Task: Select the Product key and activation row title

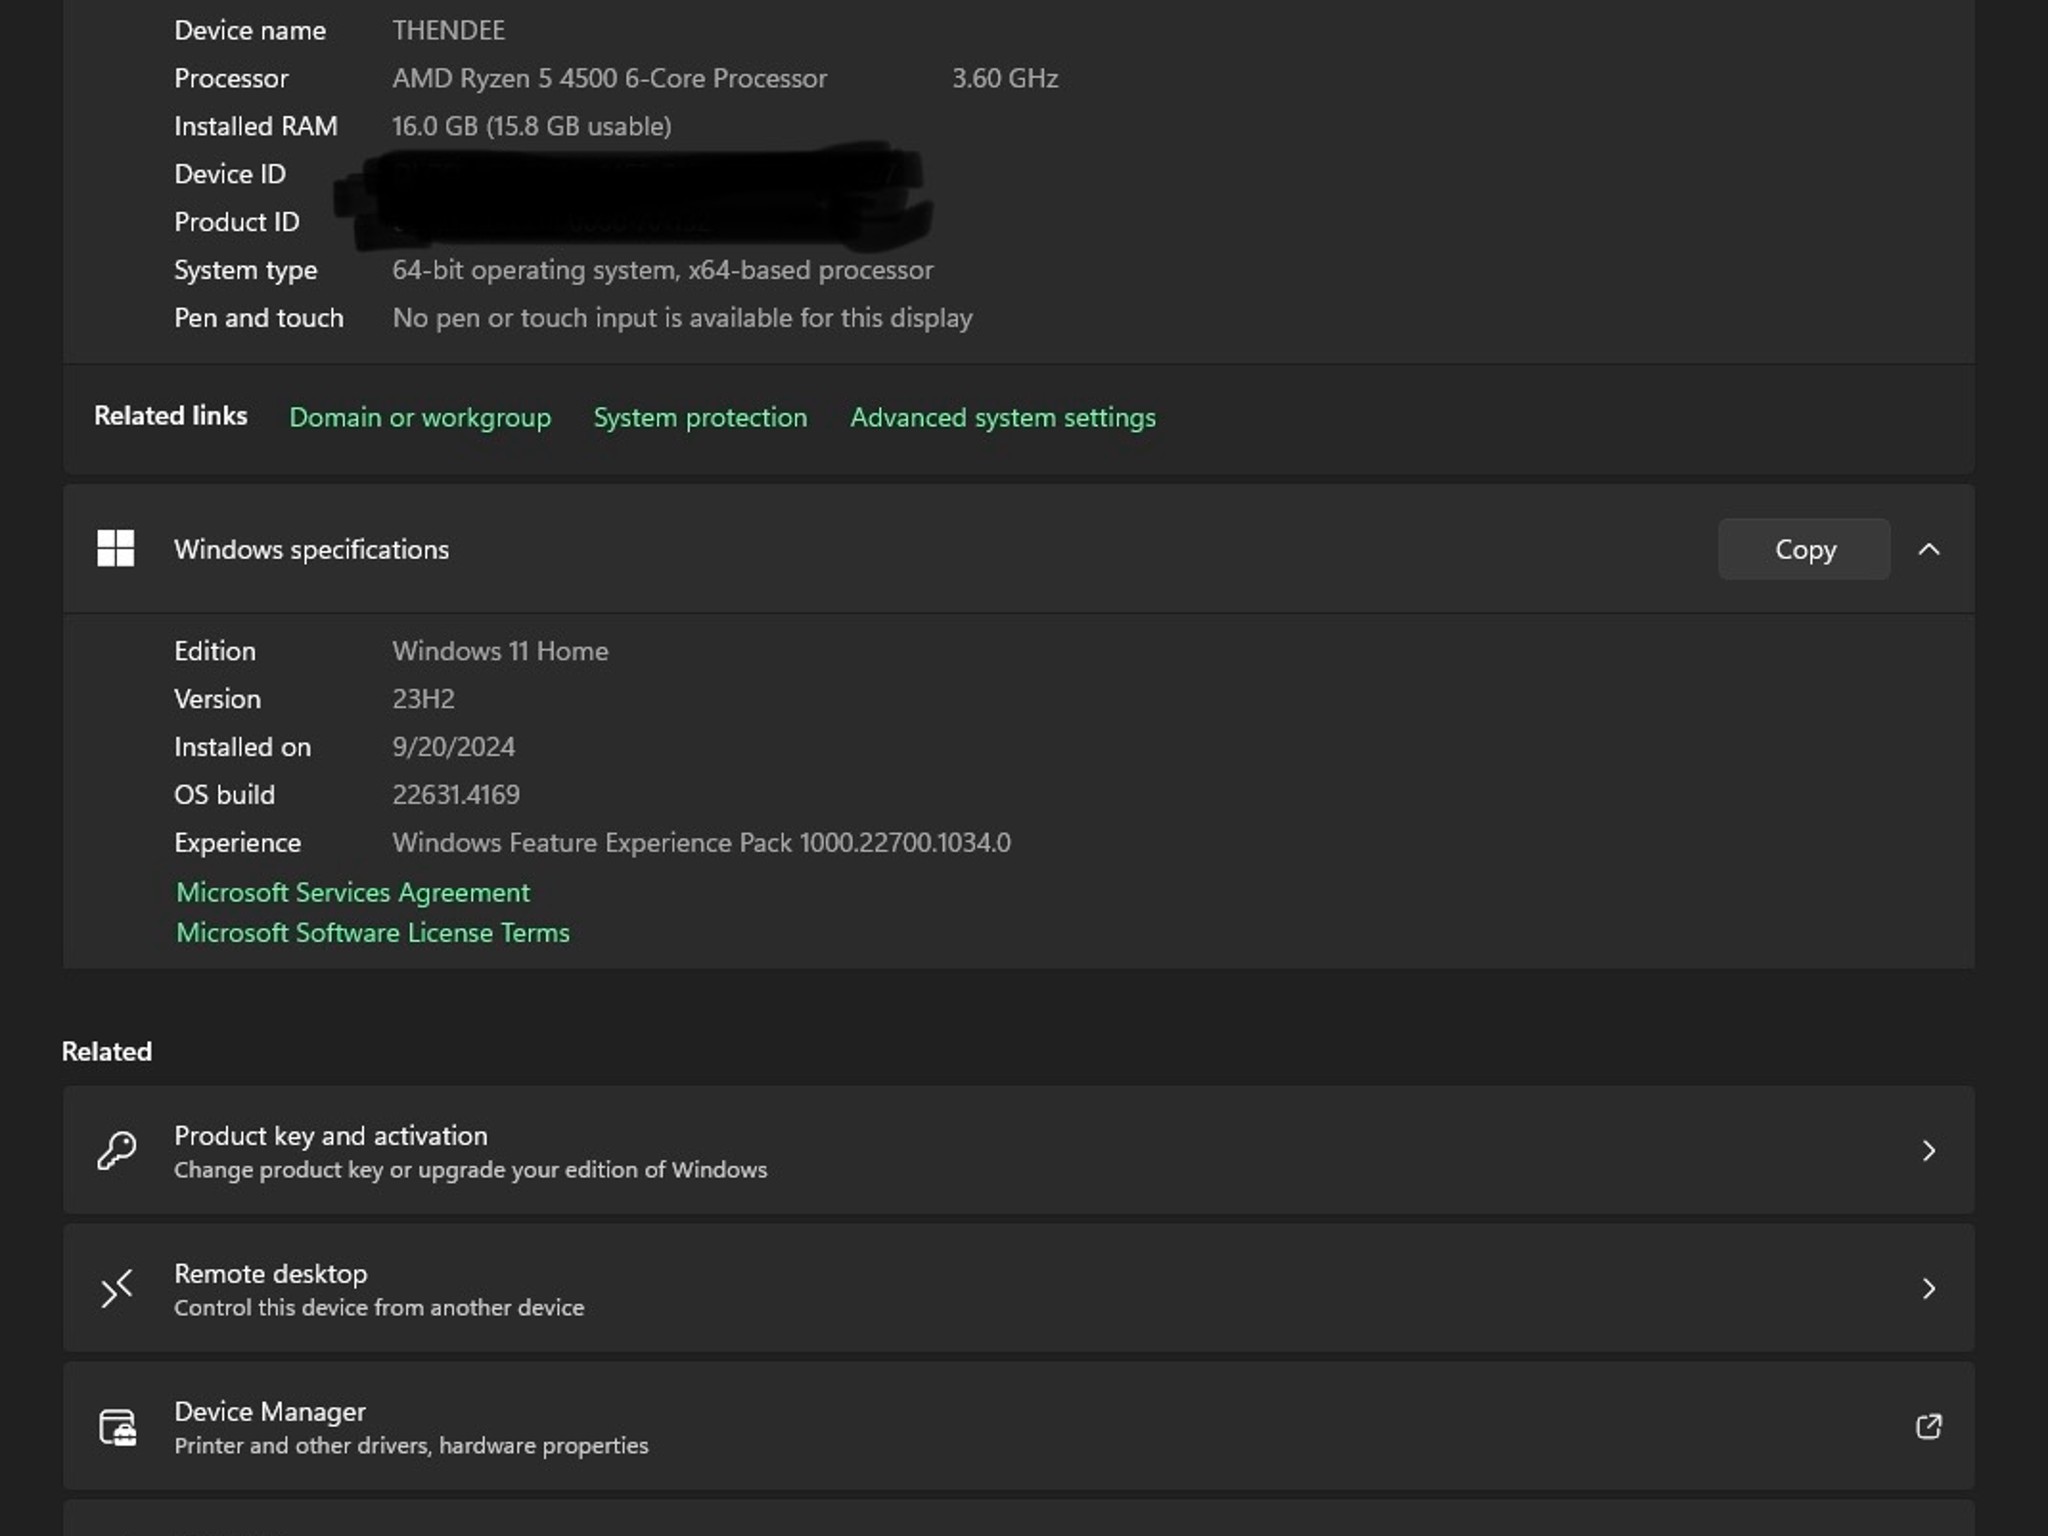Action: tap(330, 1135)
